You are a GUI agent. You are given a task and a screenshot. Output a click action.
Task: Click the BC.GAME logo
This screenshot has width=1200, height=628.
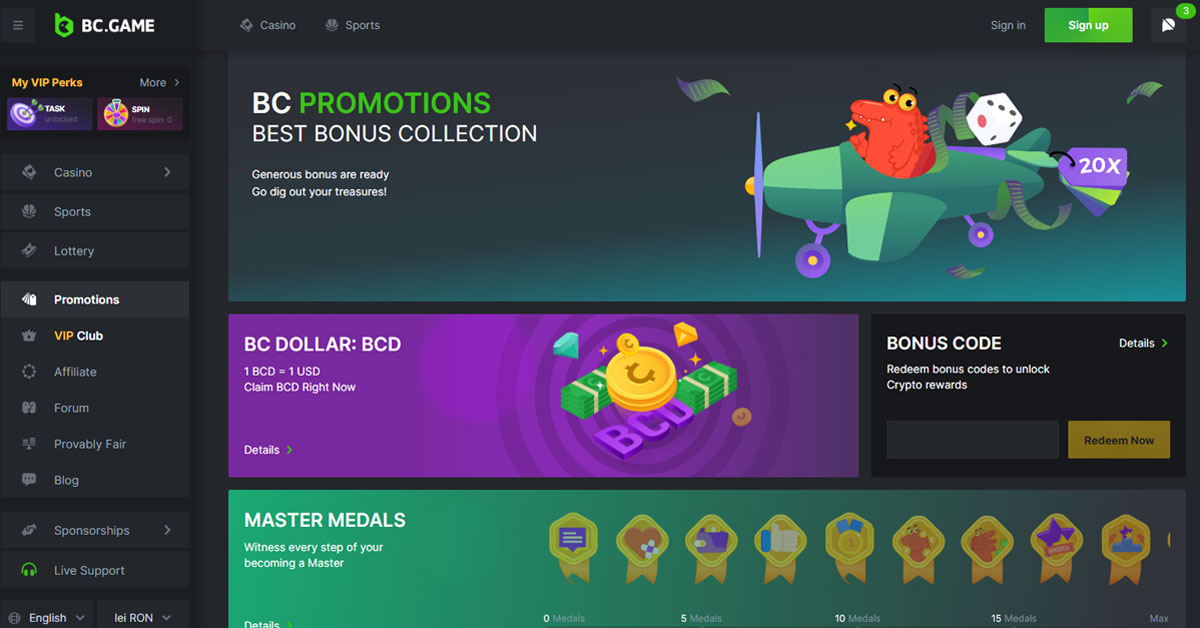104,25
